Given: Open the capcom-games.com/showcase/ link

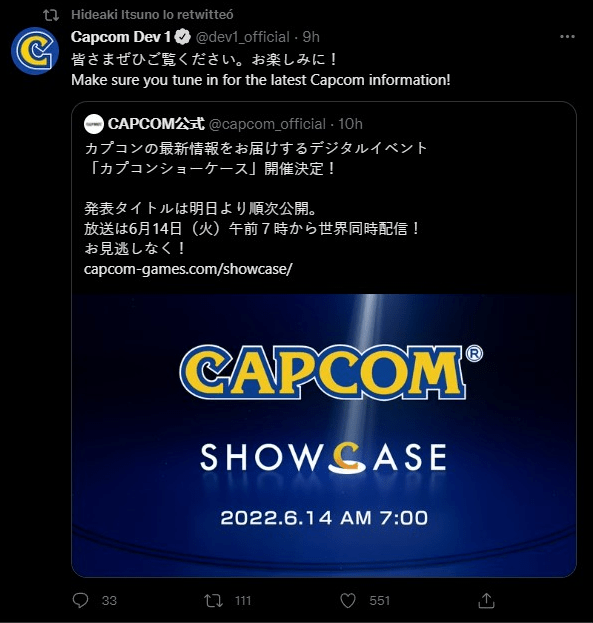Looking at the screenshot, I should click(x=188, y=269).
